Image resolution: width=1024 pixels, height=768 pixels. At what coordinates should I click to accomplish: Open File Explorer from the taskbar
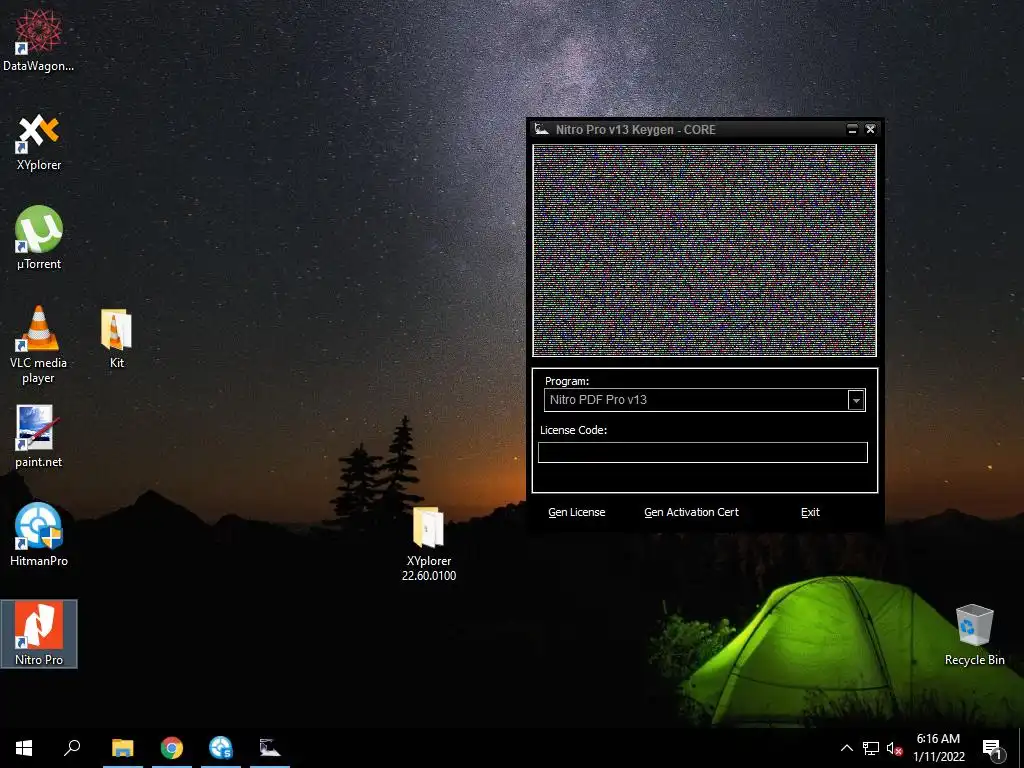click(123, 748)
